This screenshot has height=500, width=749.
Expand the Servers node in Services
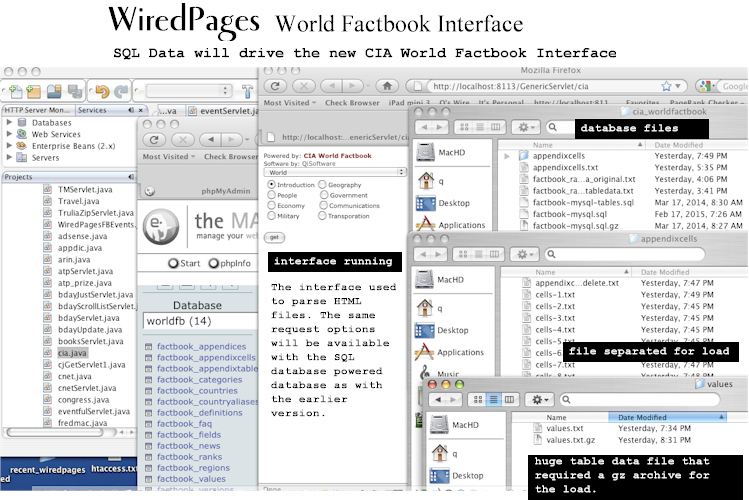pyautogui.click(x=9, y=157)
